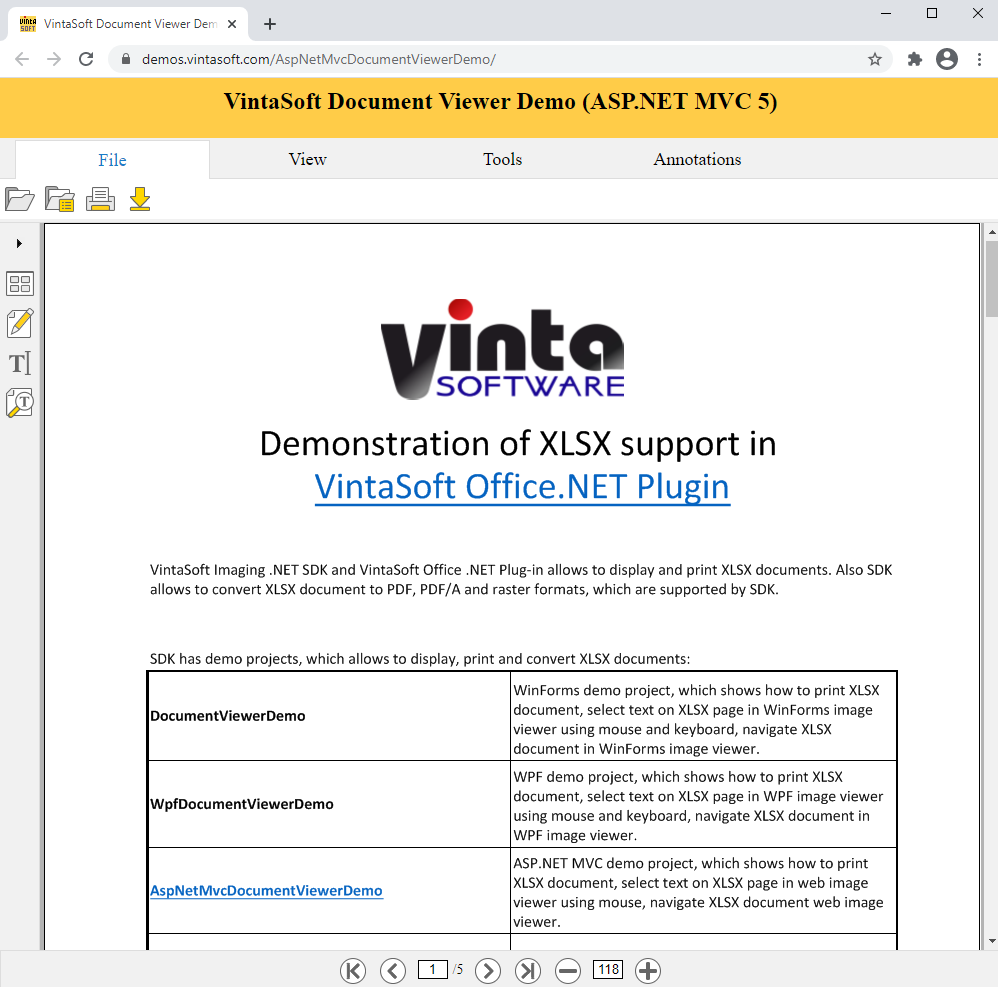Zoom out with the minus button
Screen dimensions: 998x987
(568, 970)
